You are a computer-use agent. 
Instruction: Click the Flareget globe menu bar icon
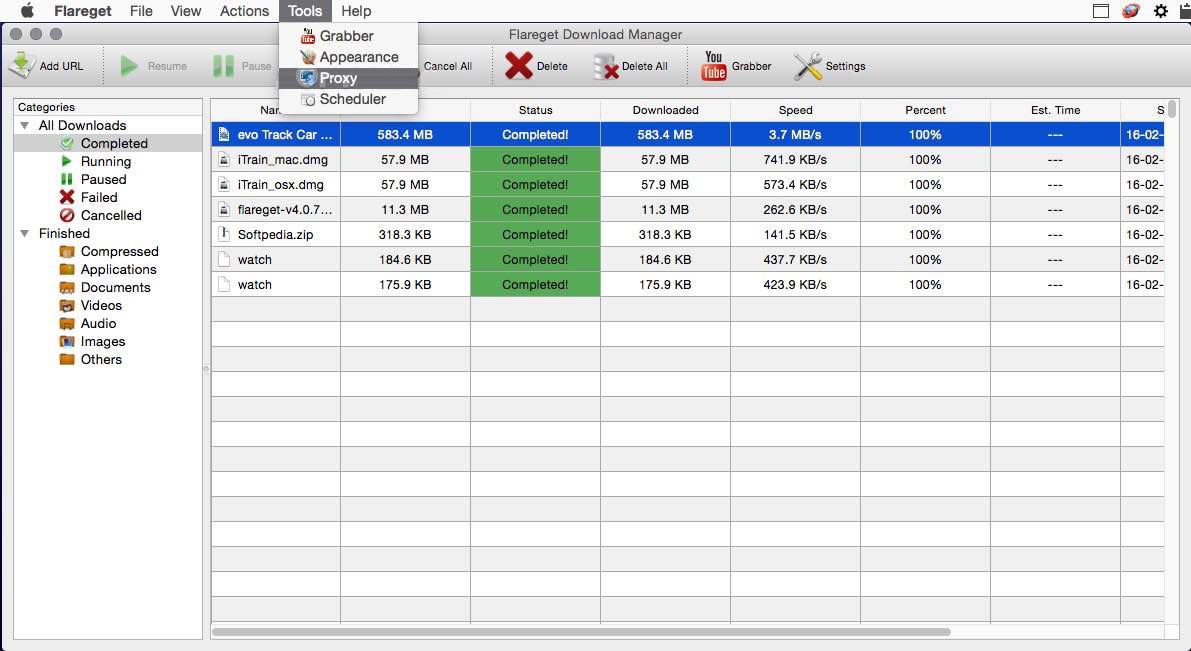[1130, 11]
